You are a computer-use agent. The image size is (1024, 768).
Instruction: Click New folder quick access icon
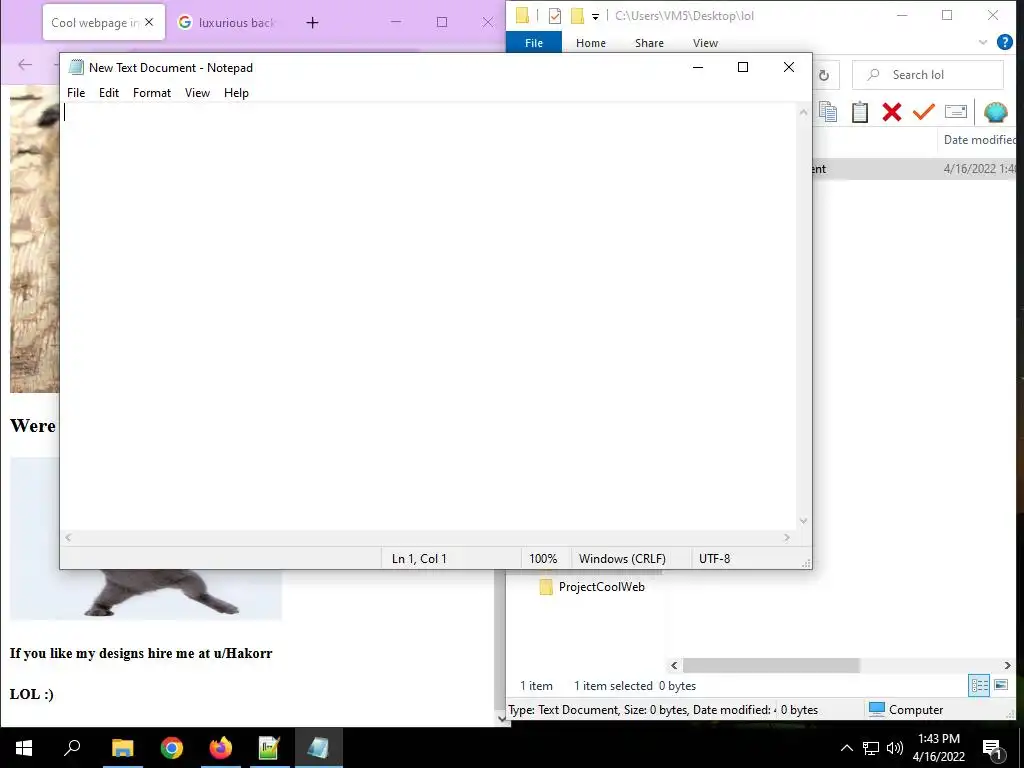[577, 15]
